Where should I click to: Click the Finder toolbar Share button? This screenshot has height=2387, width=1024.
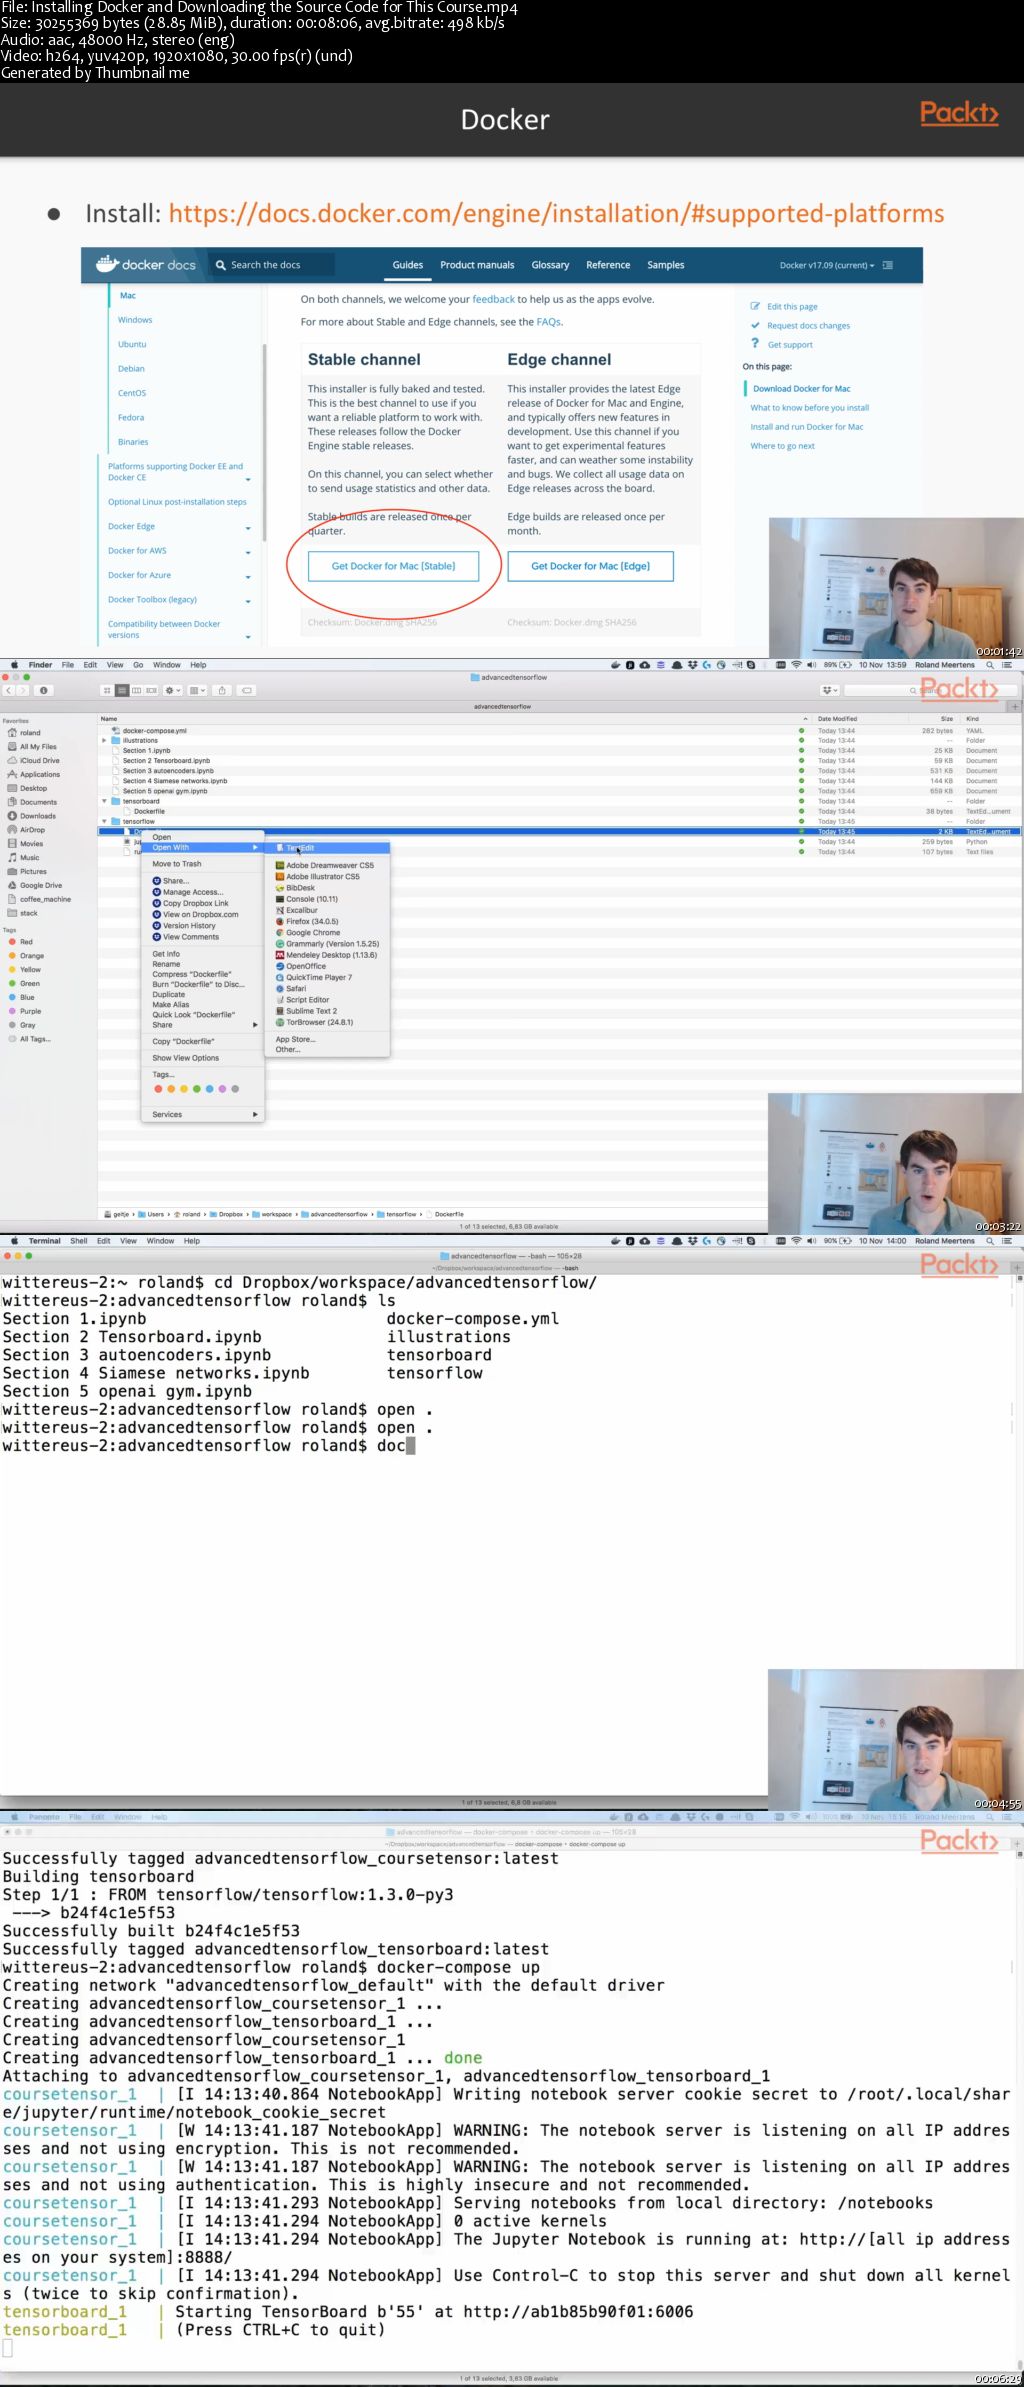point(222,690)
